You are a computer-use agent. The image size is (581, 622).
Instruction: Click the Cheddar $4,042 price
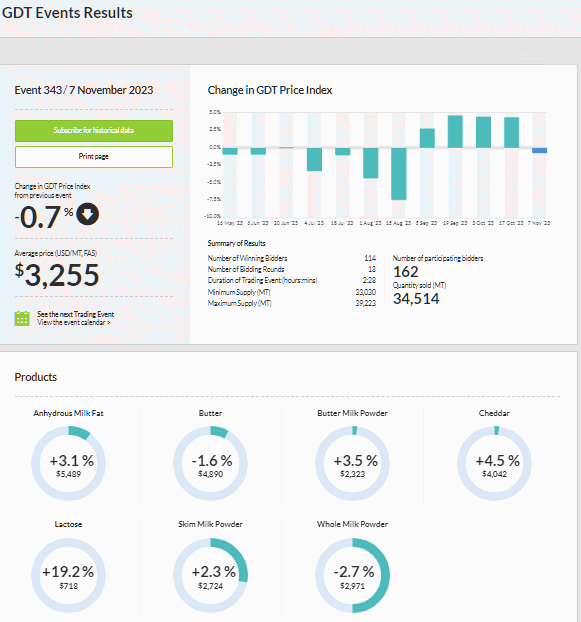pos(495,474)
